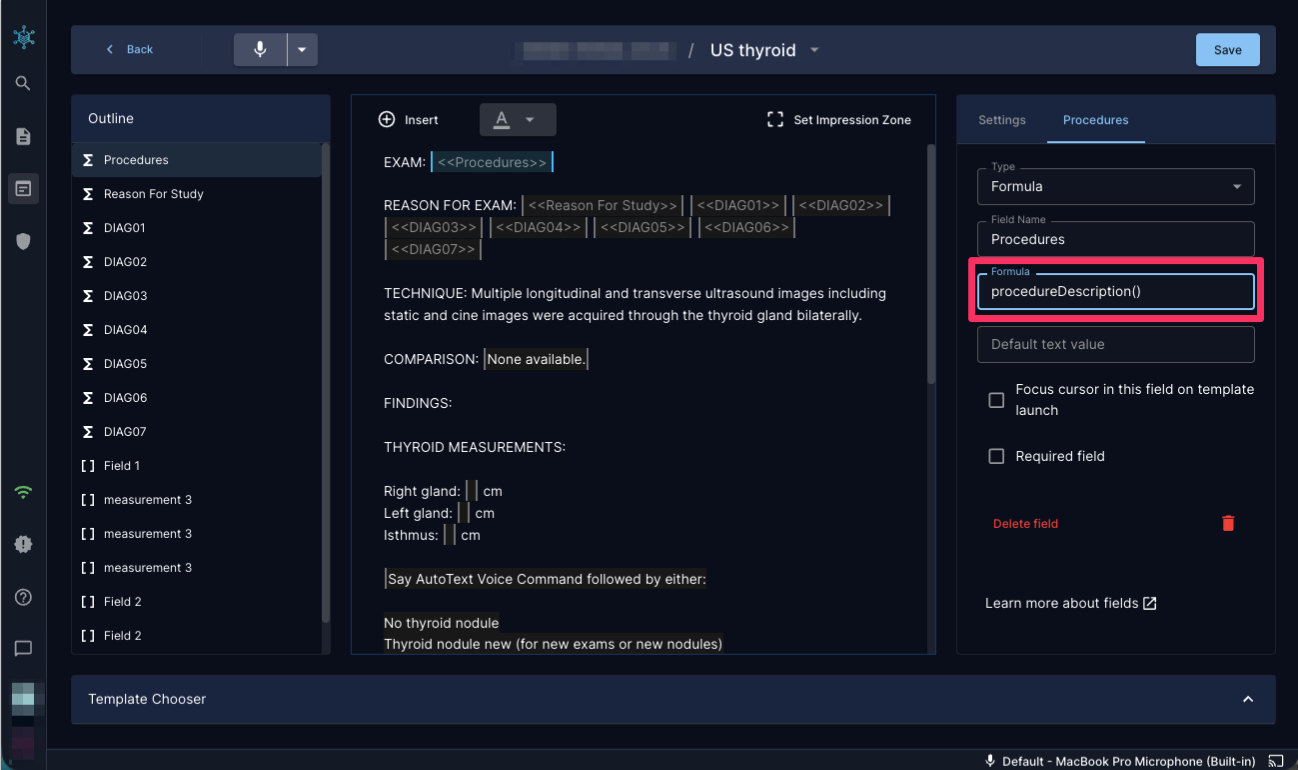This screenshot has height=770, width=1298.
Task: Open the document icon in left sidebar
Action: click(x=23, y=136)
